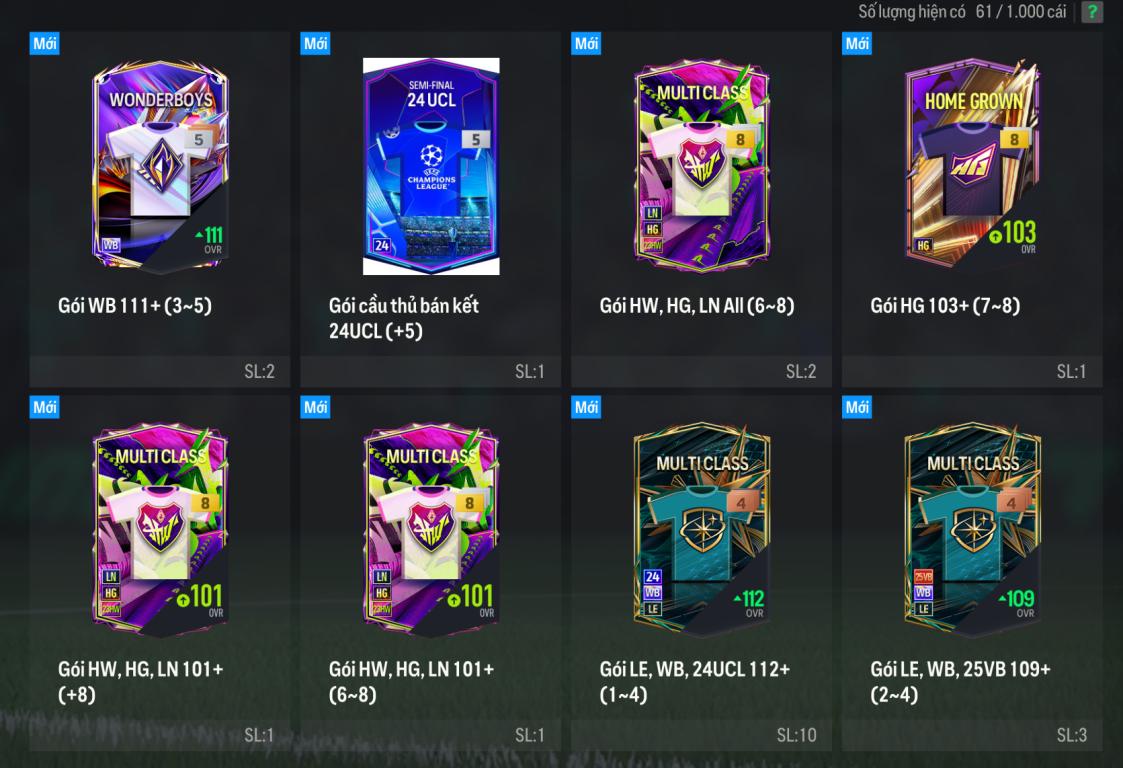1123x768 pixels.
Task: Click the HW shield jersey on Multi Class All pack
Action: click(x=701, y=169)
